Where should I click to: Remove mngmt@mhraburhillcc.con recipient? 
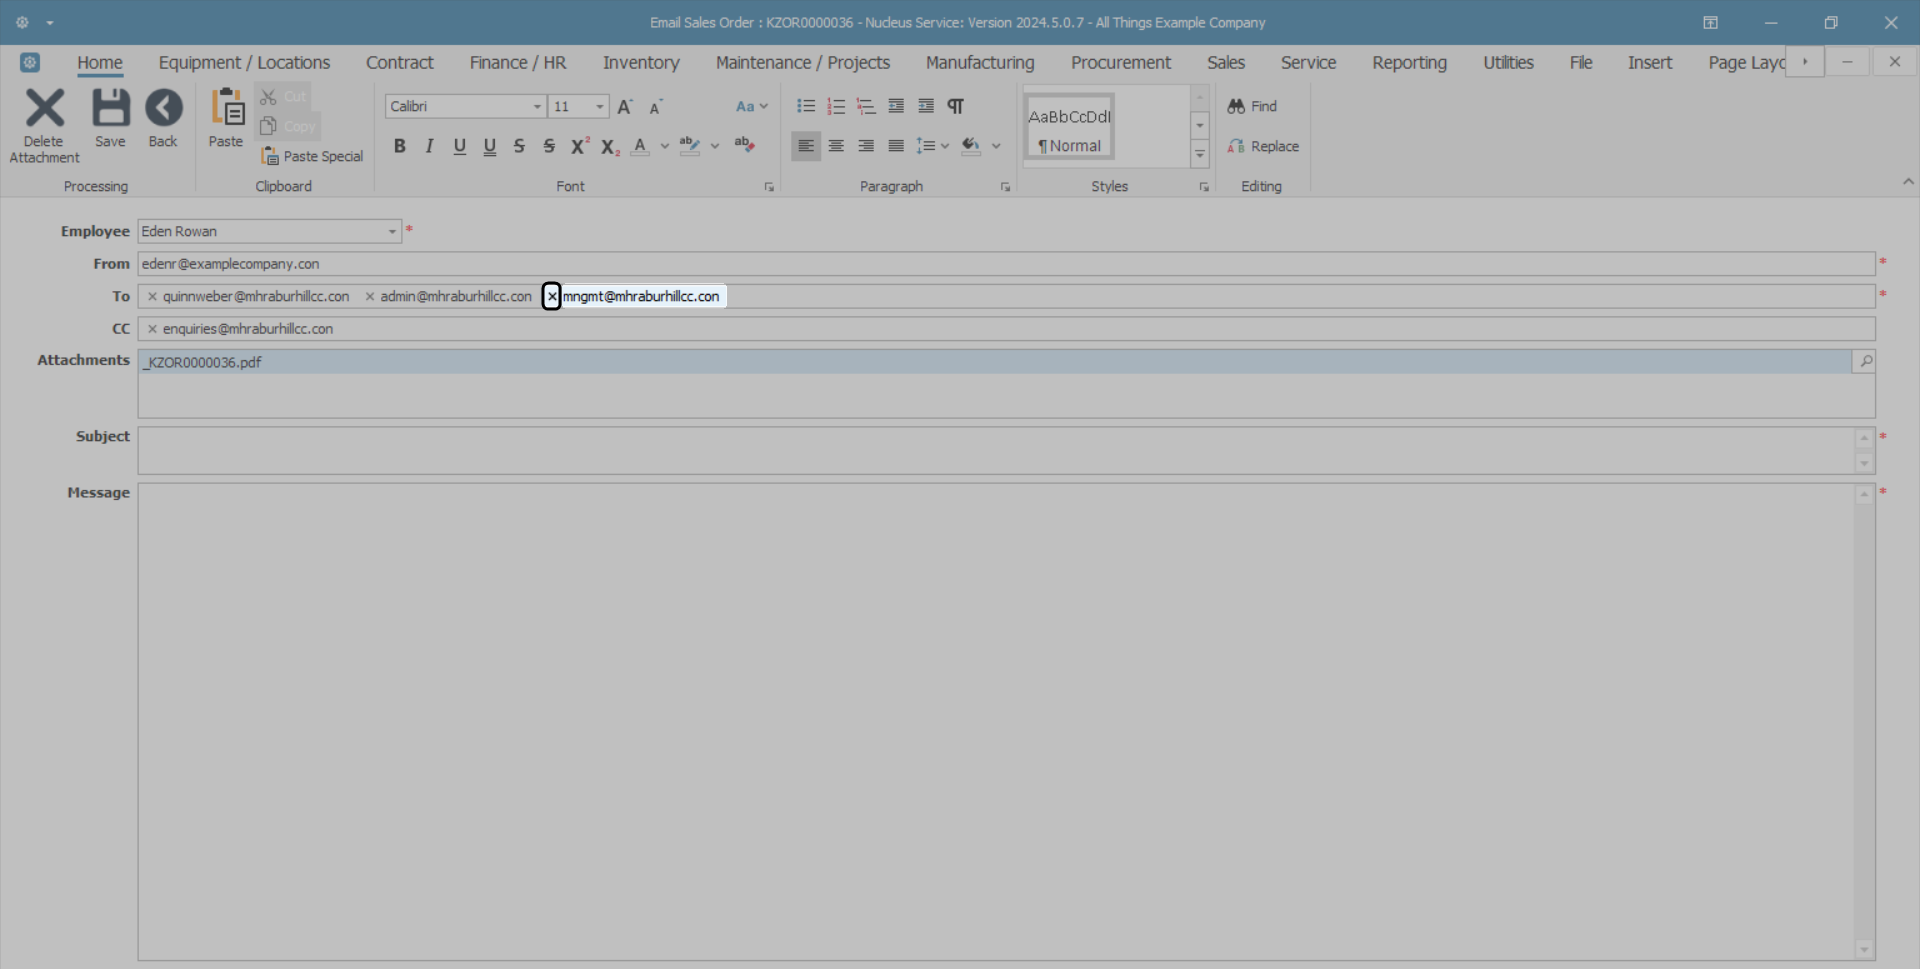[x=552, y=296]
